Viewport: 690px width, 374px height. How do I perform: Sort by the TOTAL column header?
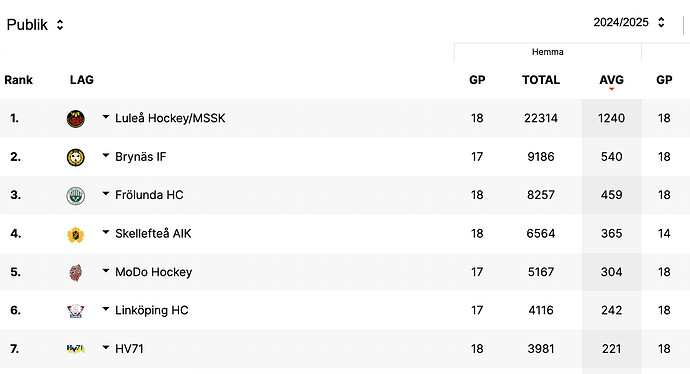[541, 80]
